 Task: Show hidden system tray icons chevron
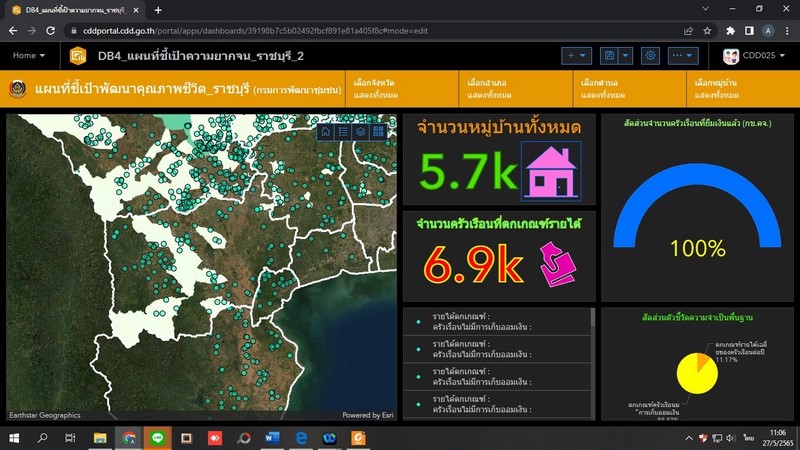(689, 438)
